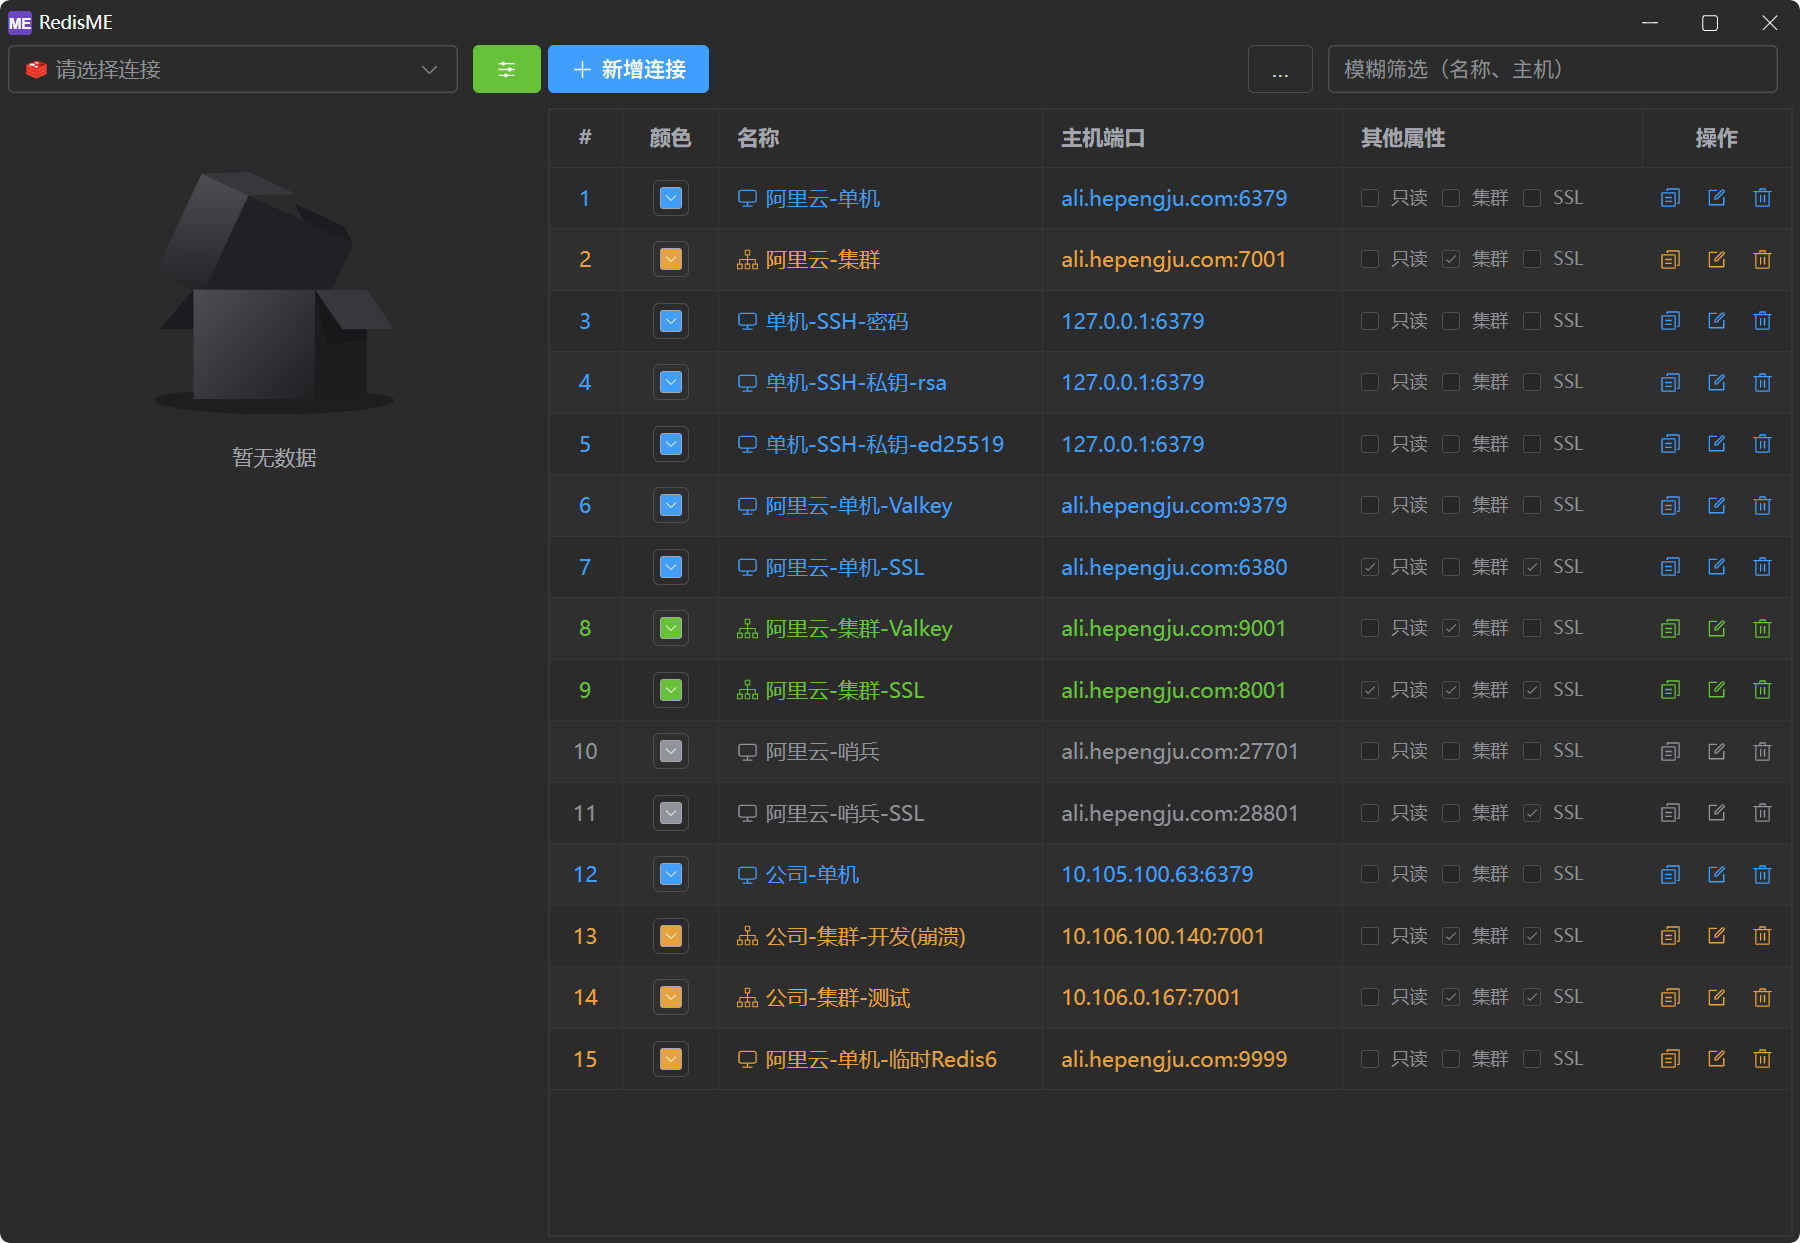Copy the 阿里云-单机-临时Redis6 connection

[1670, 1059]
